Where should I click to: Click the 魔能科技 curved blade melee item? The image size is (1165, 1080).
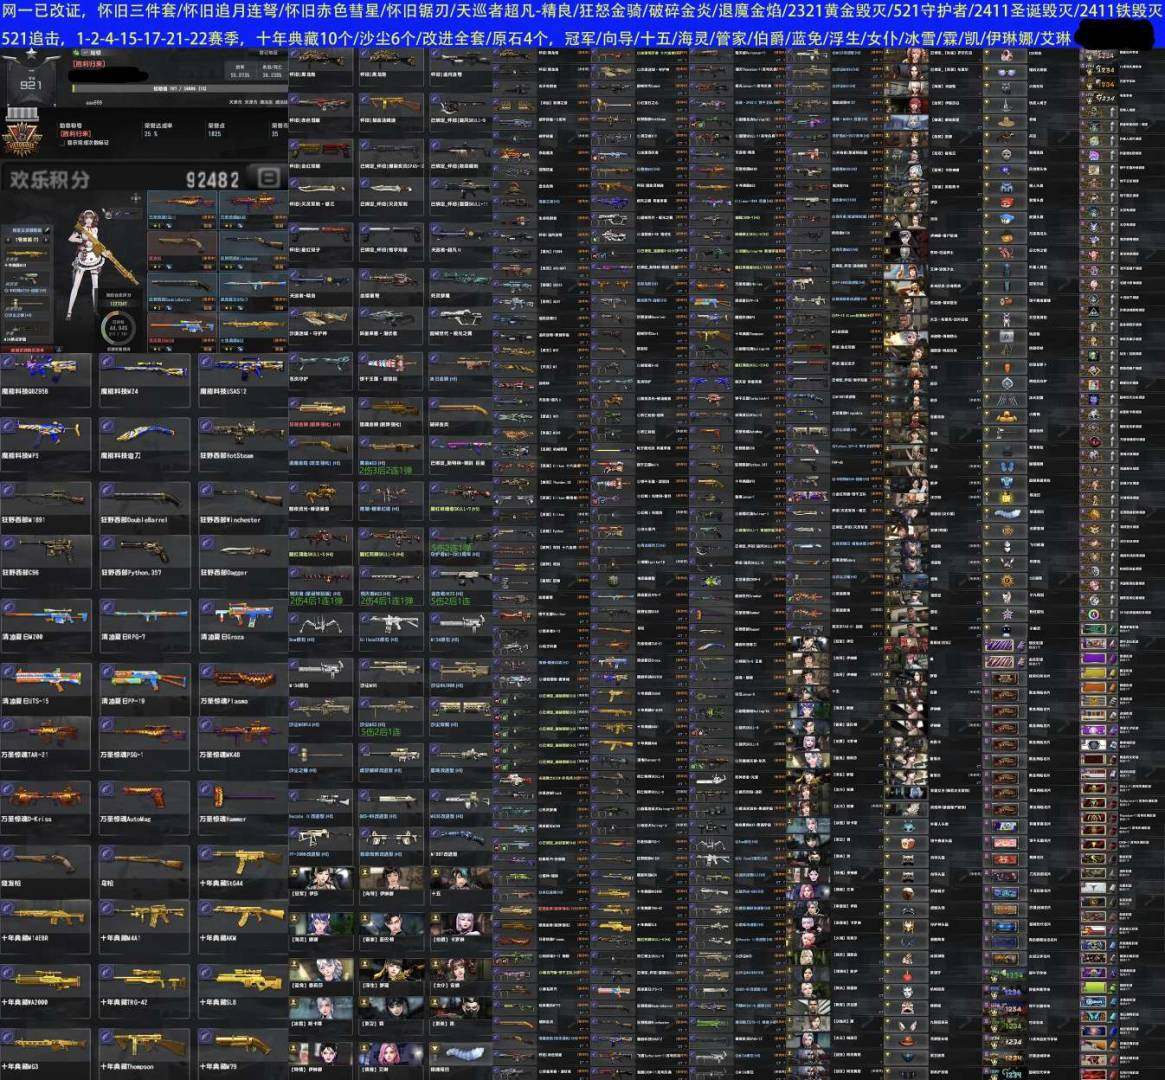144,440
